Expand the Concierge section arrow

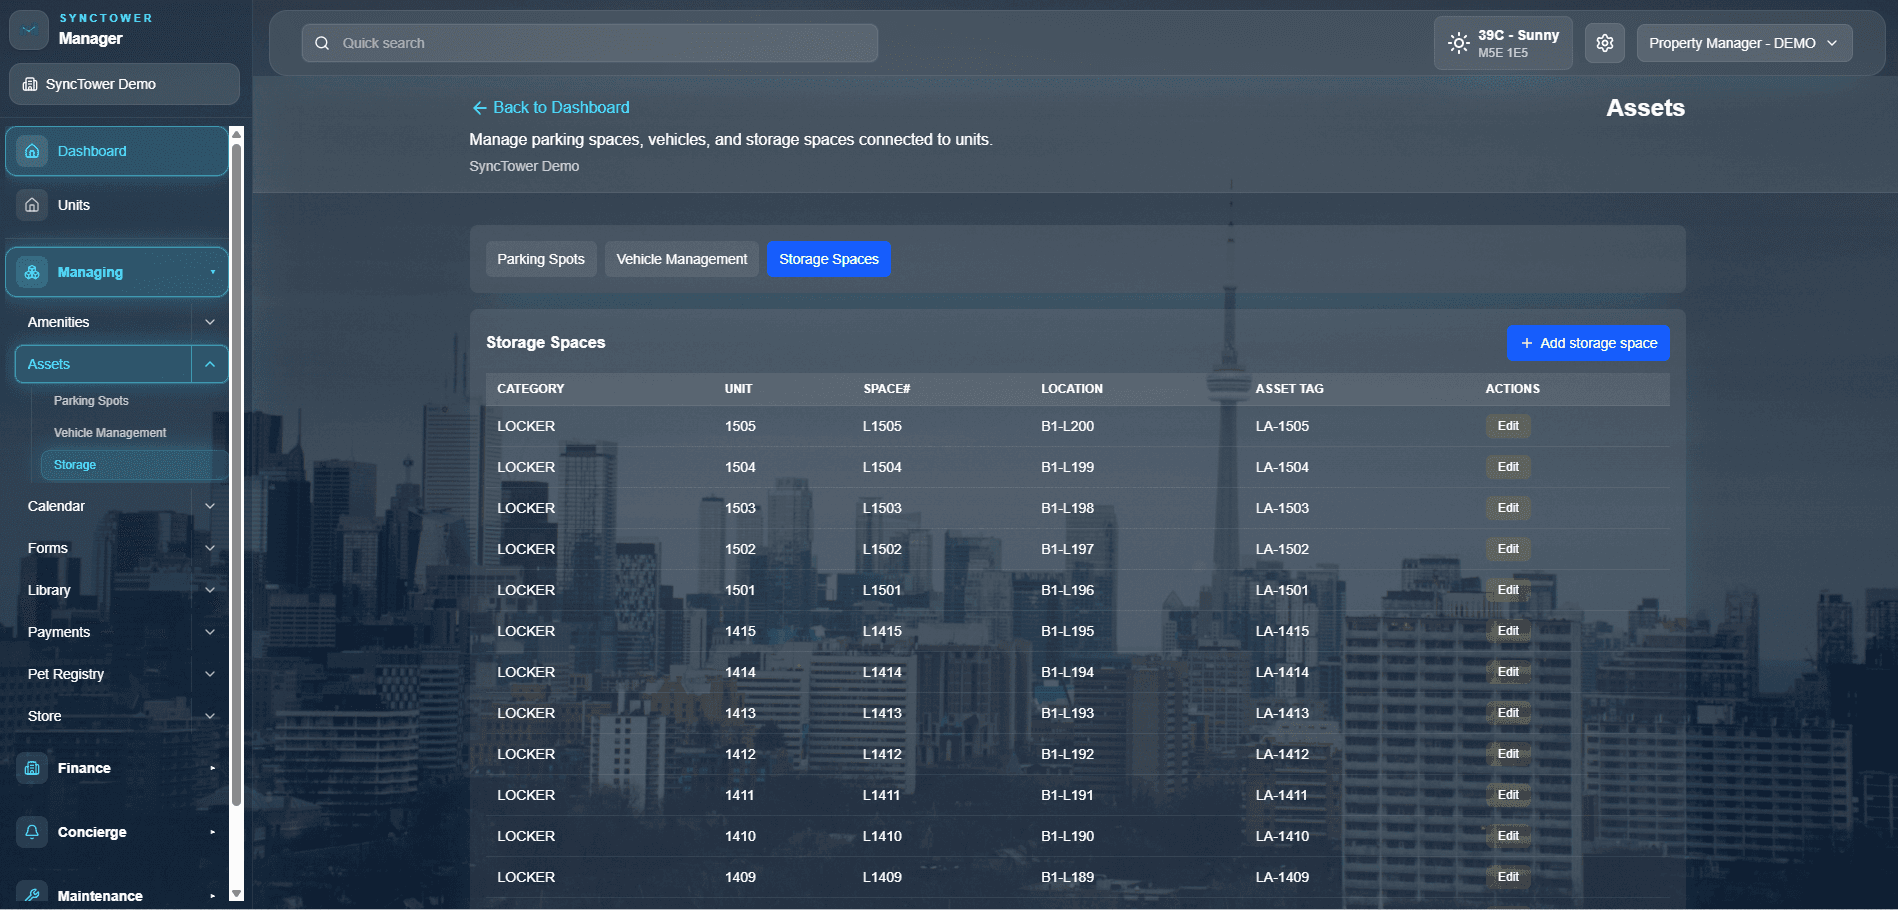213,832
